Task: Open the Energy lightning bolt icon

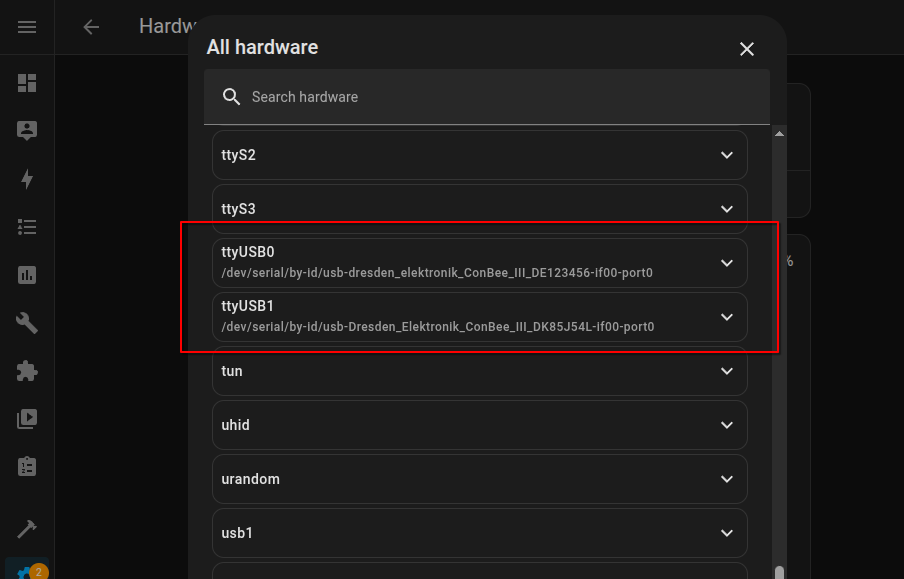Action: click(27, 179)
